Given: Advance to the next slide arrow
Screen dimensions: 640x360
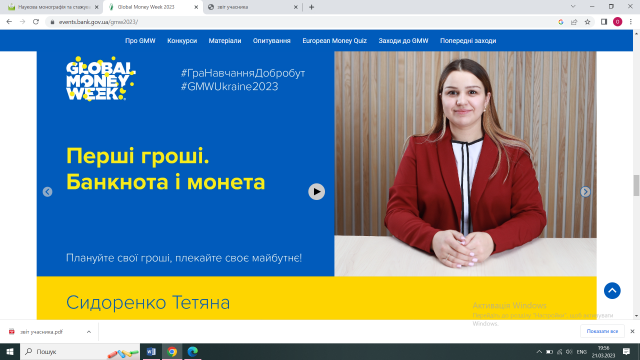Looking at the screenshot, I should [585, 192].
